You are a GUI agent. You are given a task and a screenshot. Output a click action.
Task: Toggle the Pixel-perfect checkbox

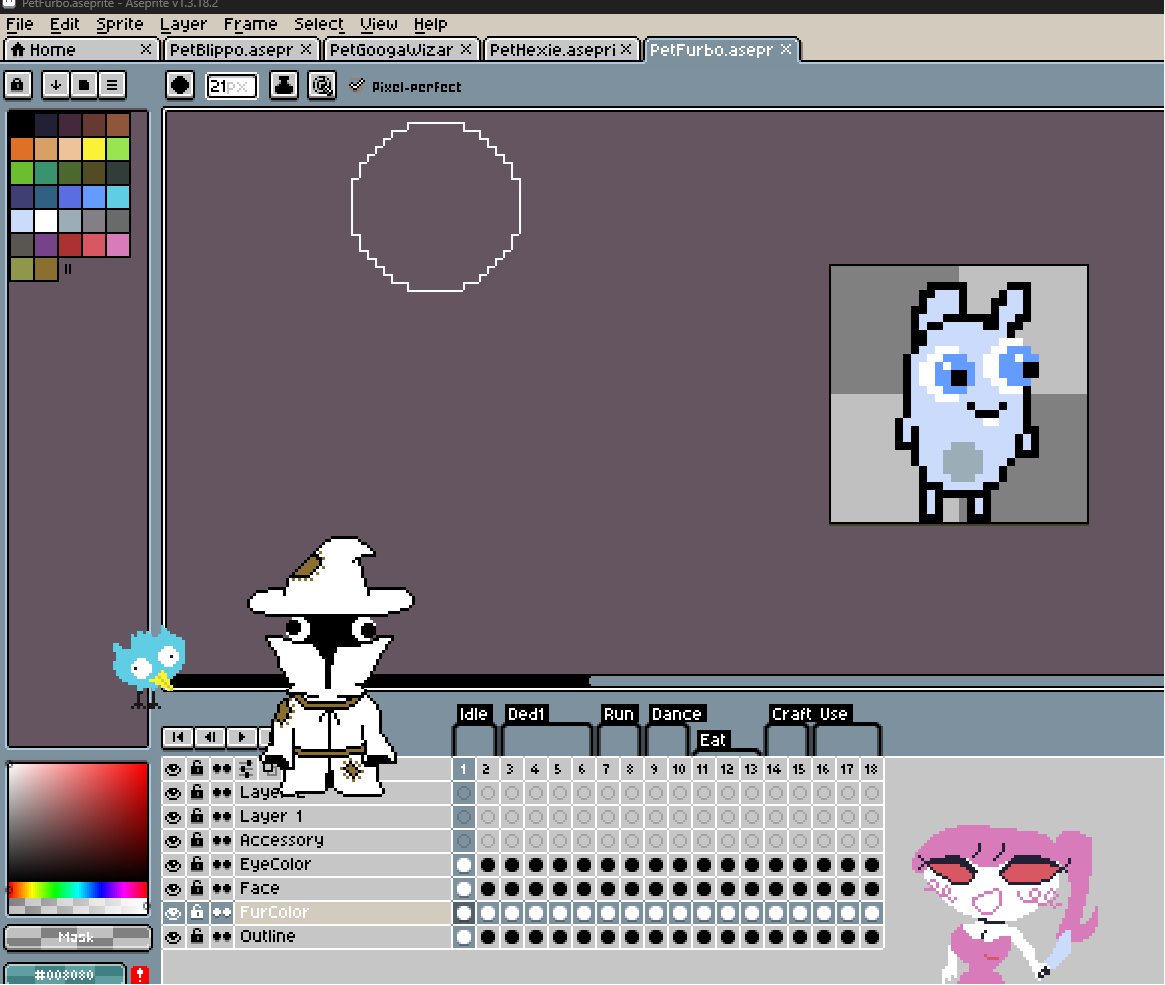pyautogui.click(x=357, y=85)
